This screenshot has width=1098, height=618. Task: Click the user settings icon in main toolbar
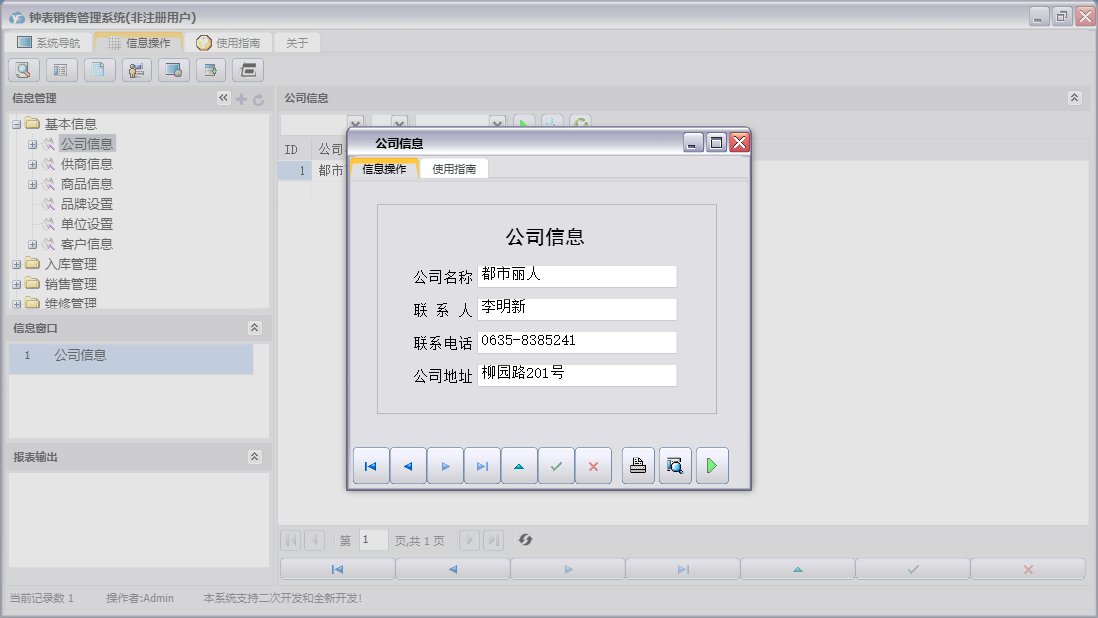136,70
